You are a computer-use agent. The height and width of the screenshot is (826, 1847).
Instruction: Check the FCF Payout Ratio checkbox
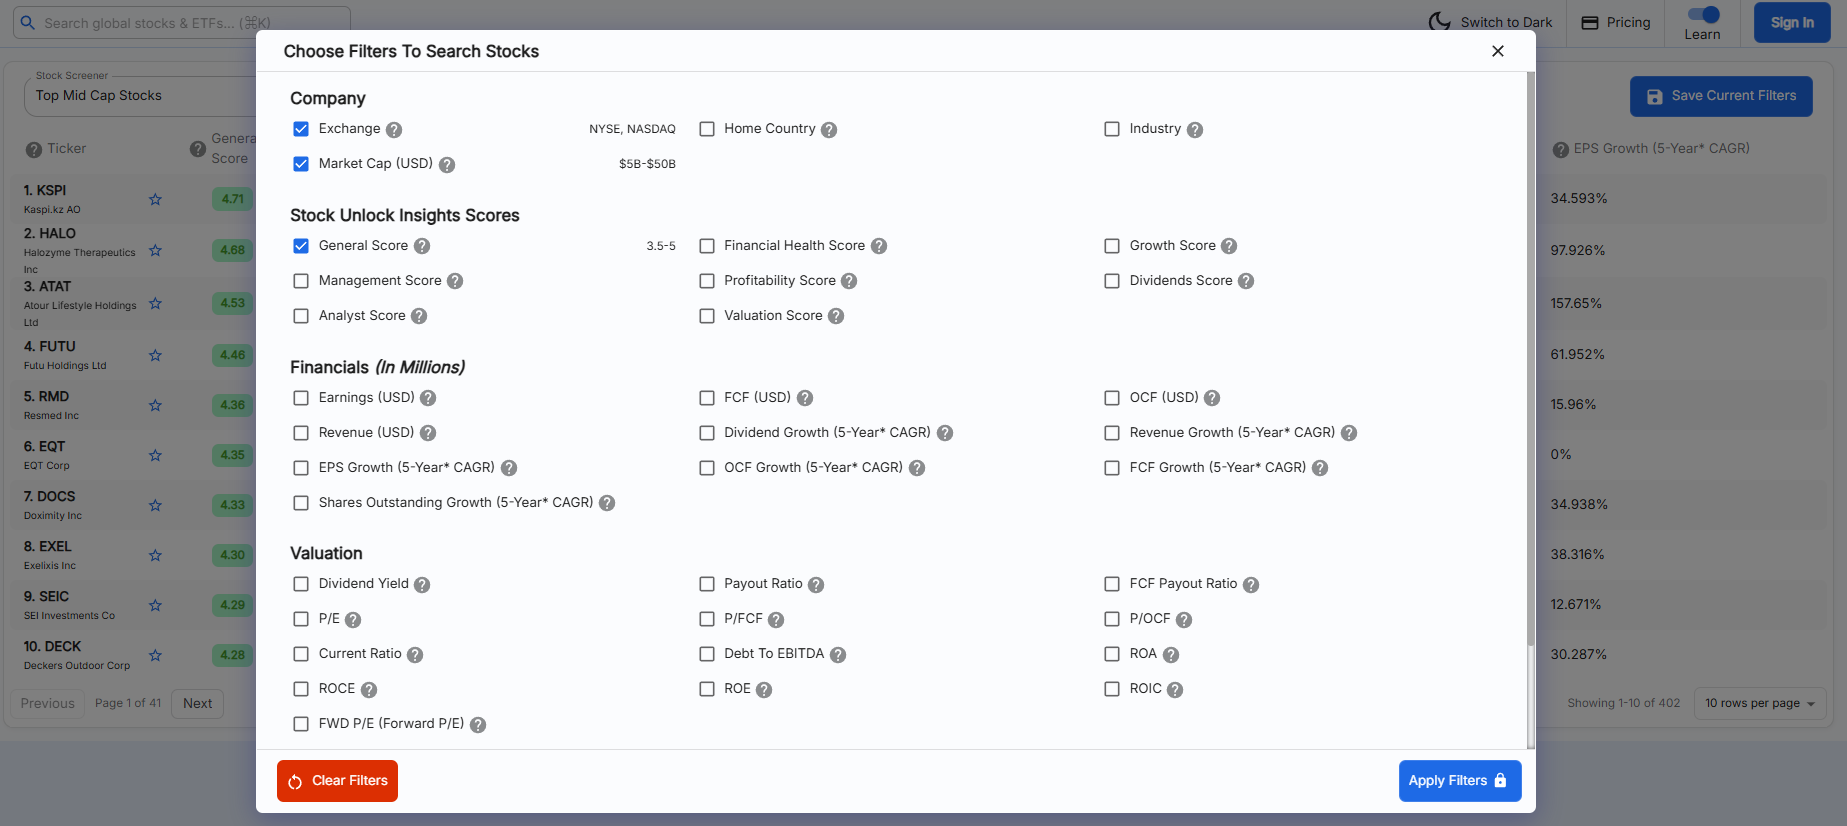(1112, 584)
